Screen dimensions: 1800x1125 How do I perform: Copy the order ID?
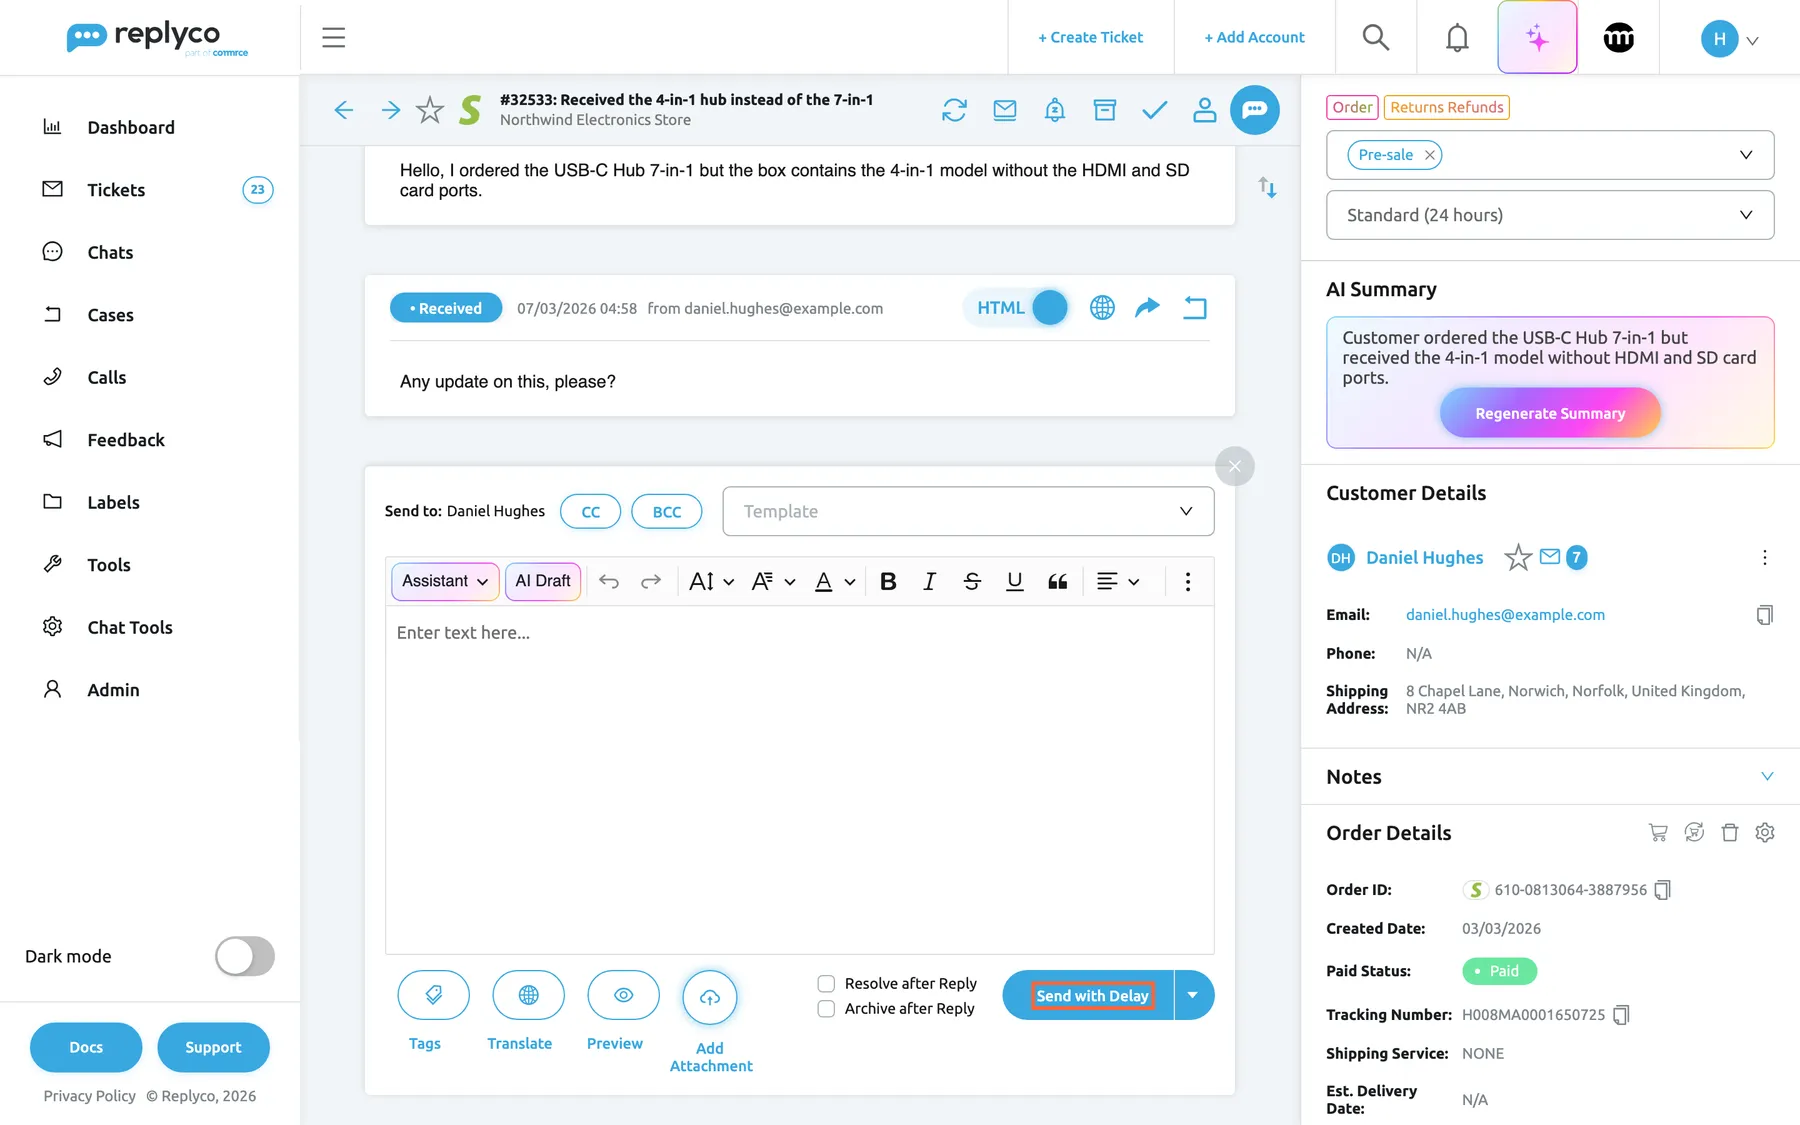coord(1662,890)
